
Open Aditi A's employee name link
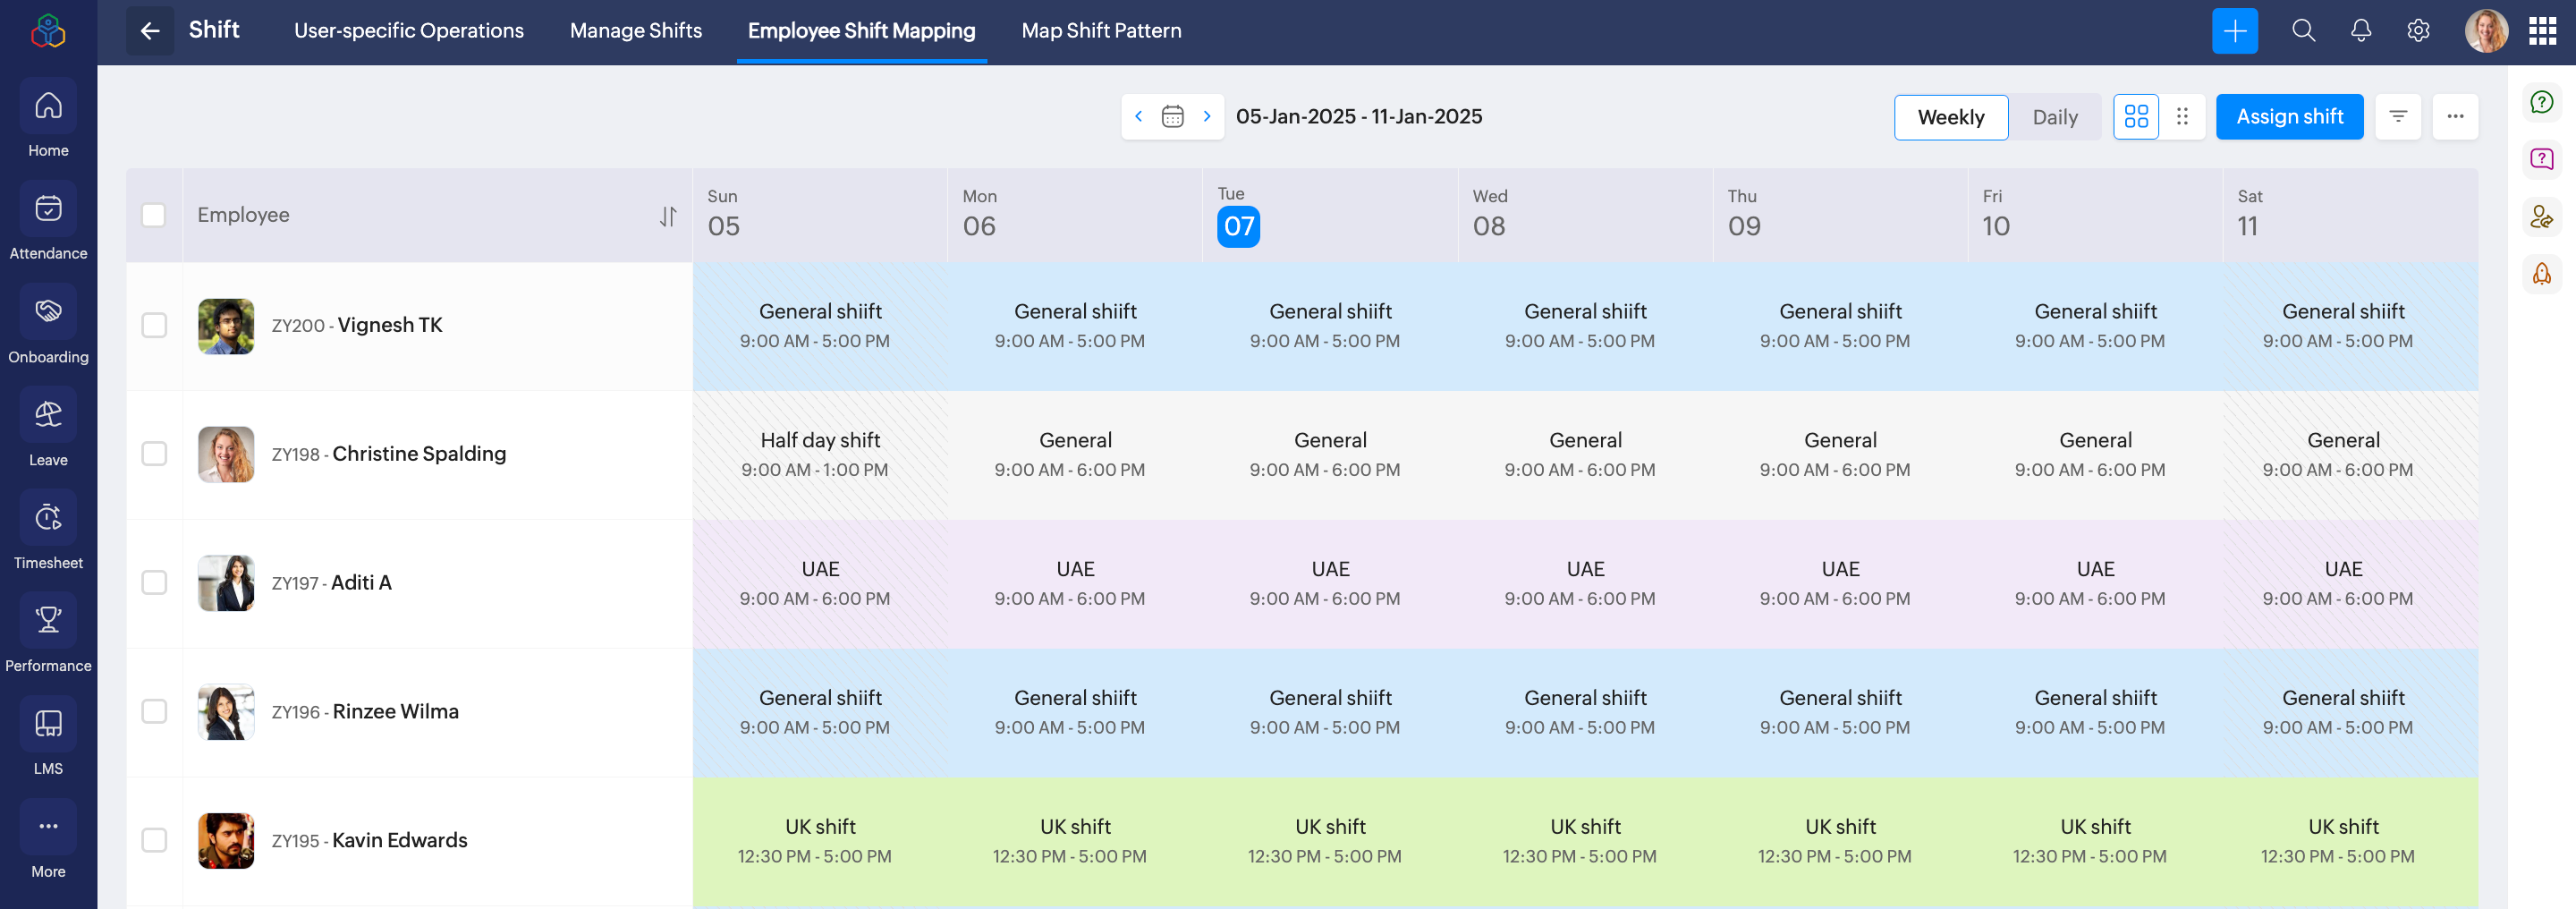361,583
